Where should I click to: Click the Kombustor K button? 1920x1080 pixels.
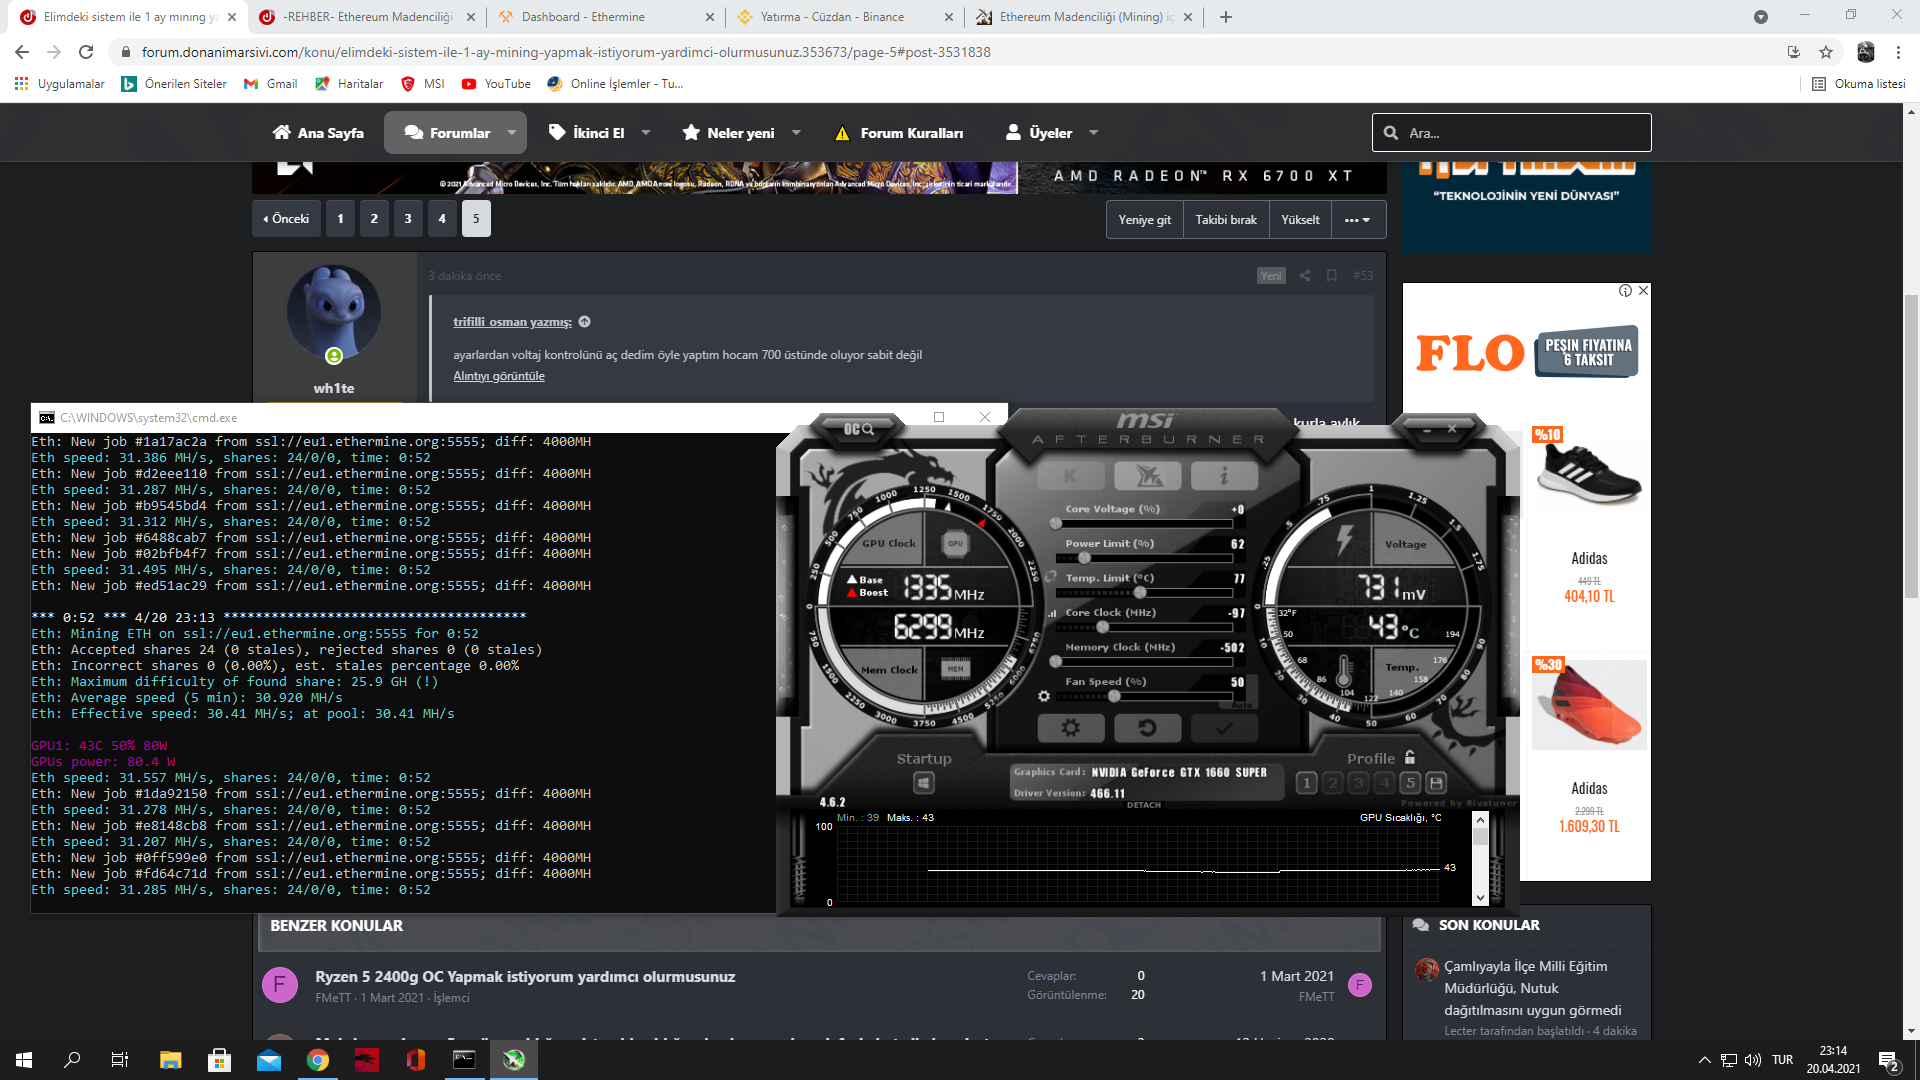pos(1071,477)
